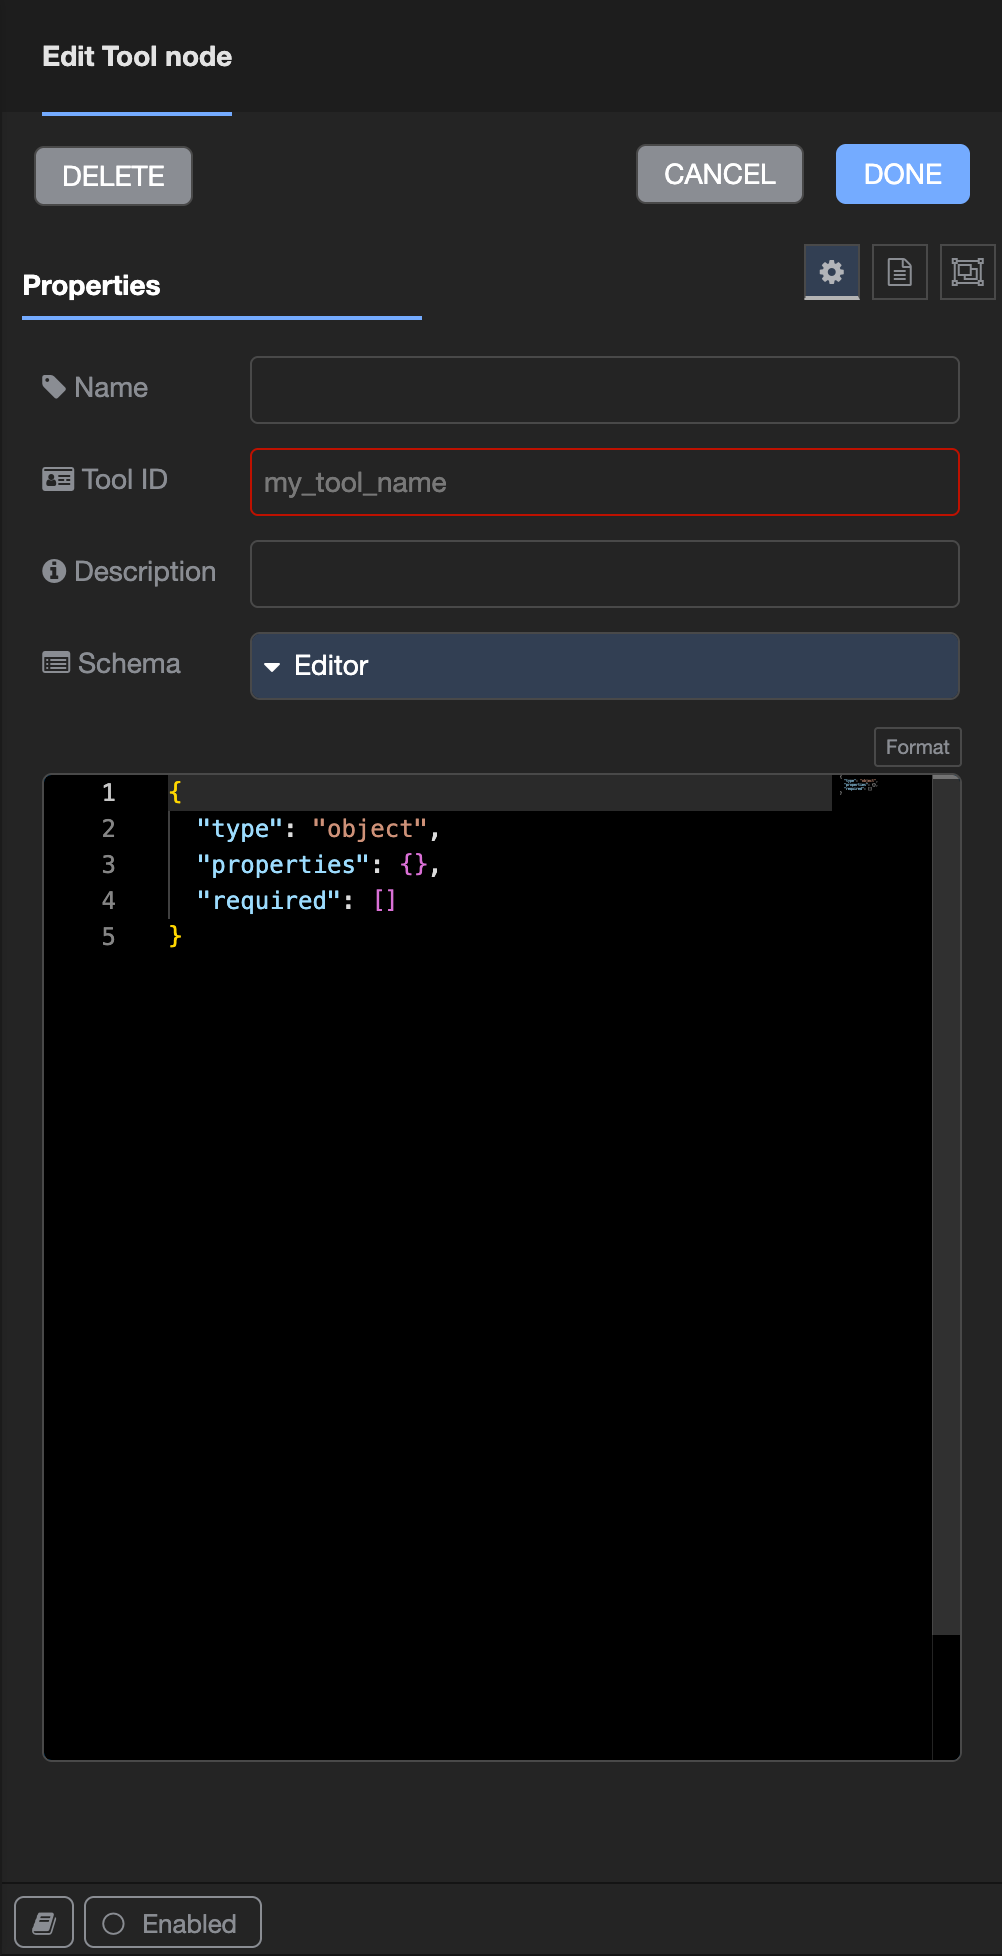This screenshot has height=1956, width=1002.
Task: Click the "required" key in schema
Action: 269,901
